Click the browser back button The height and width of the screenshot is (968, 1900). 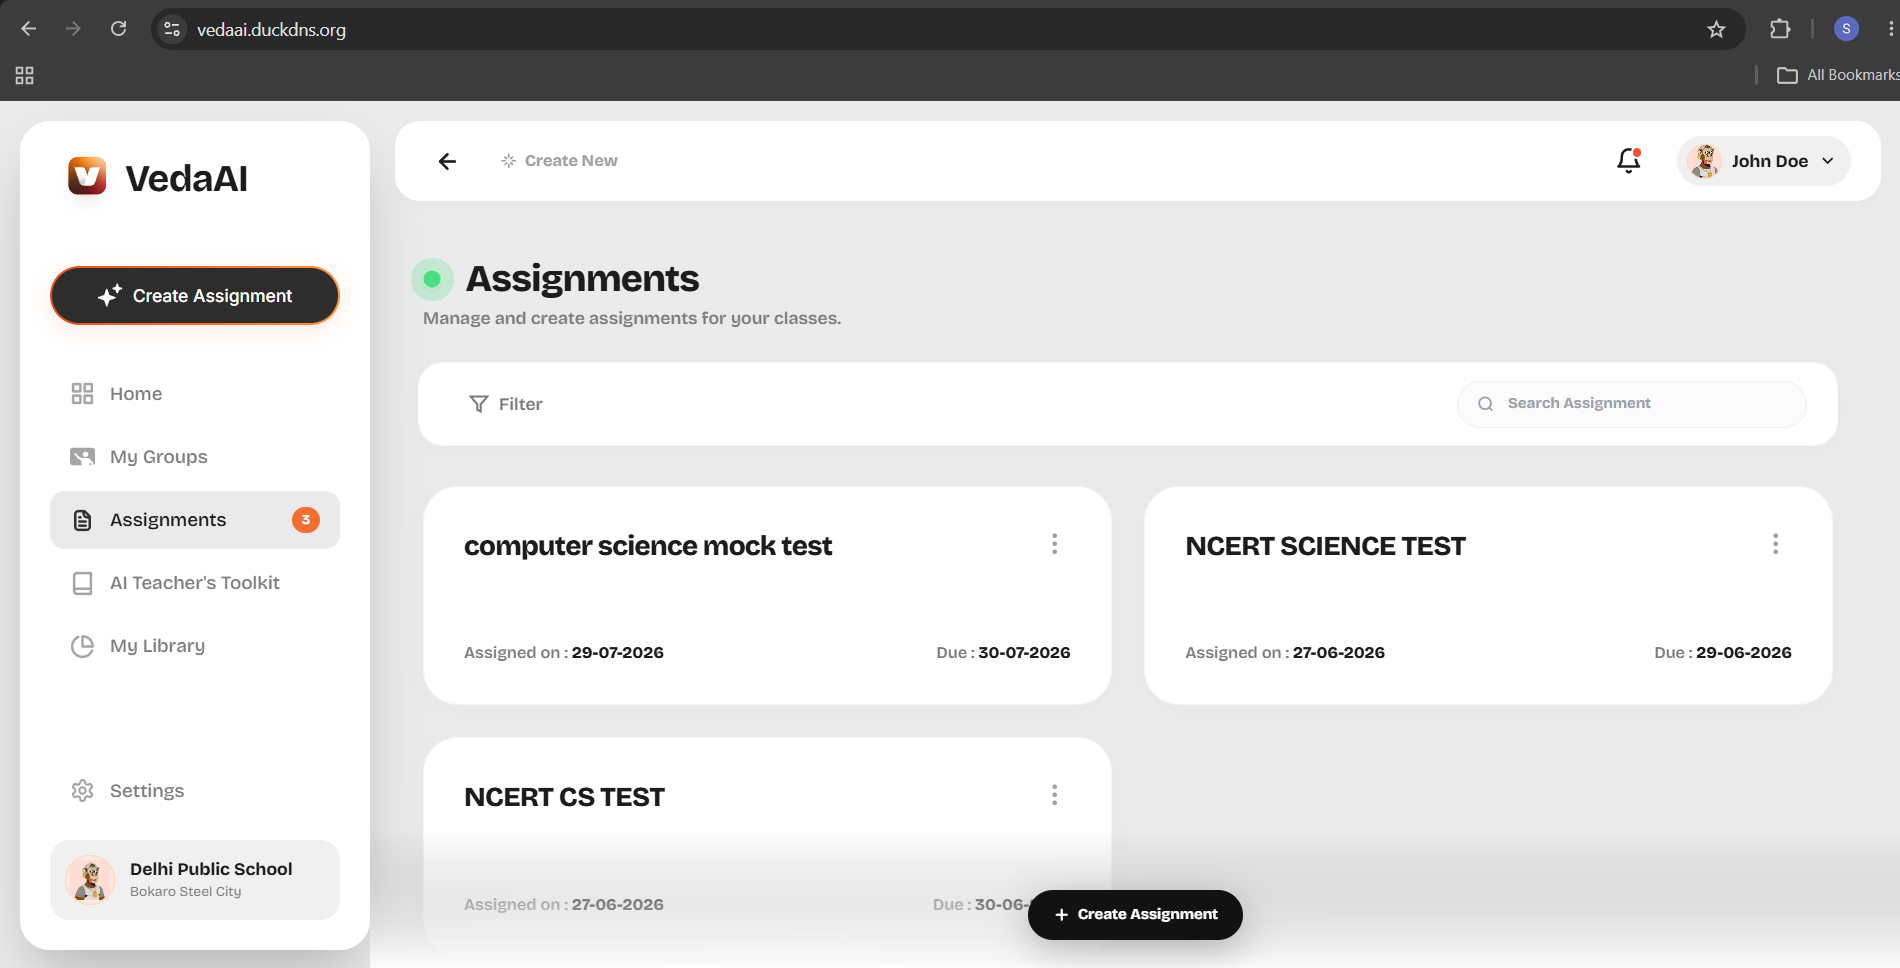pos(28,29)
